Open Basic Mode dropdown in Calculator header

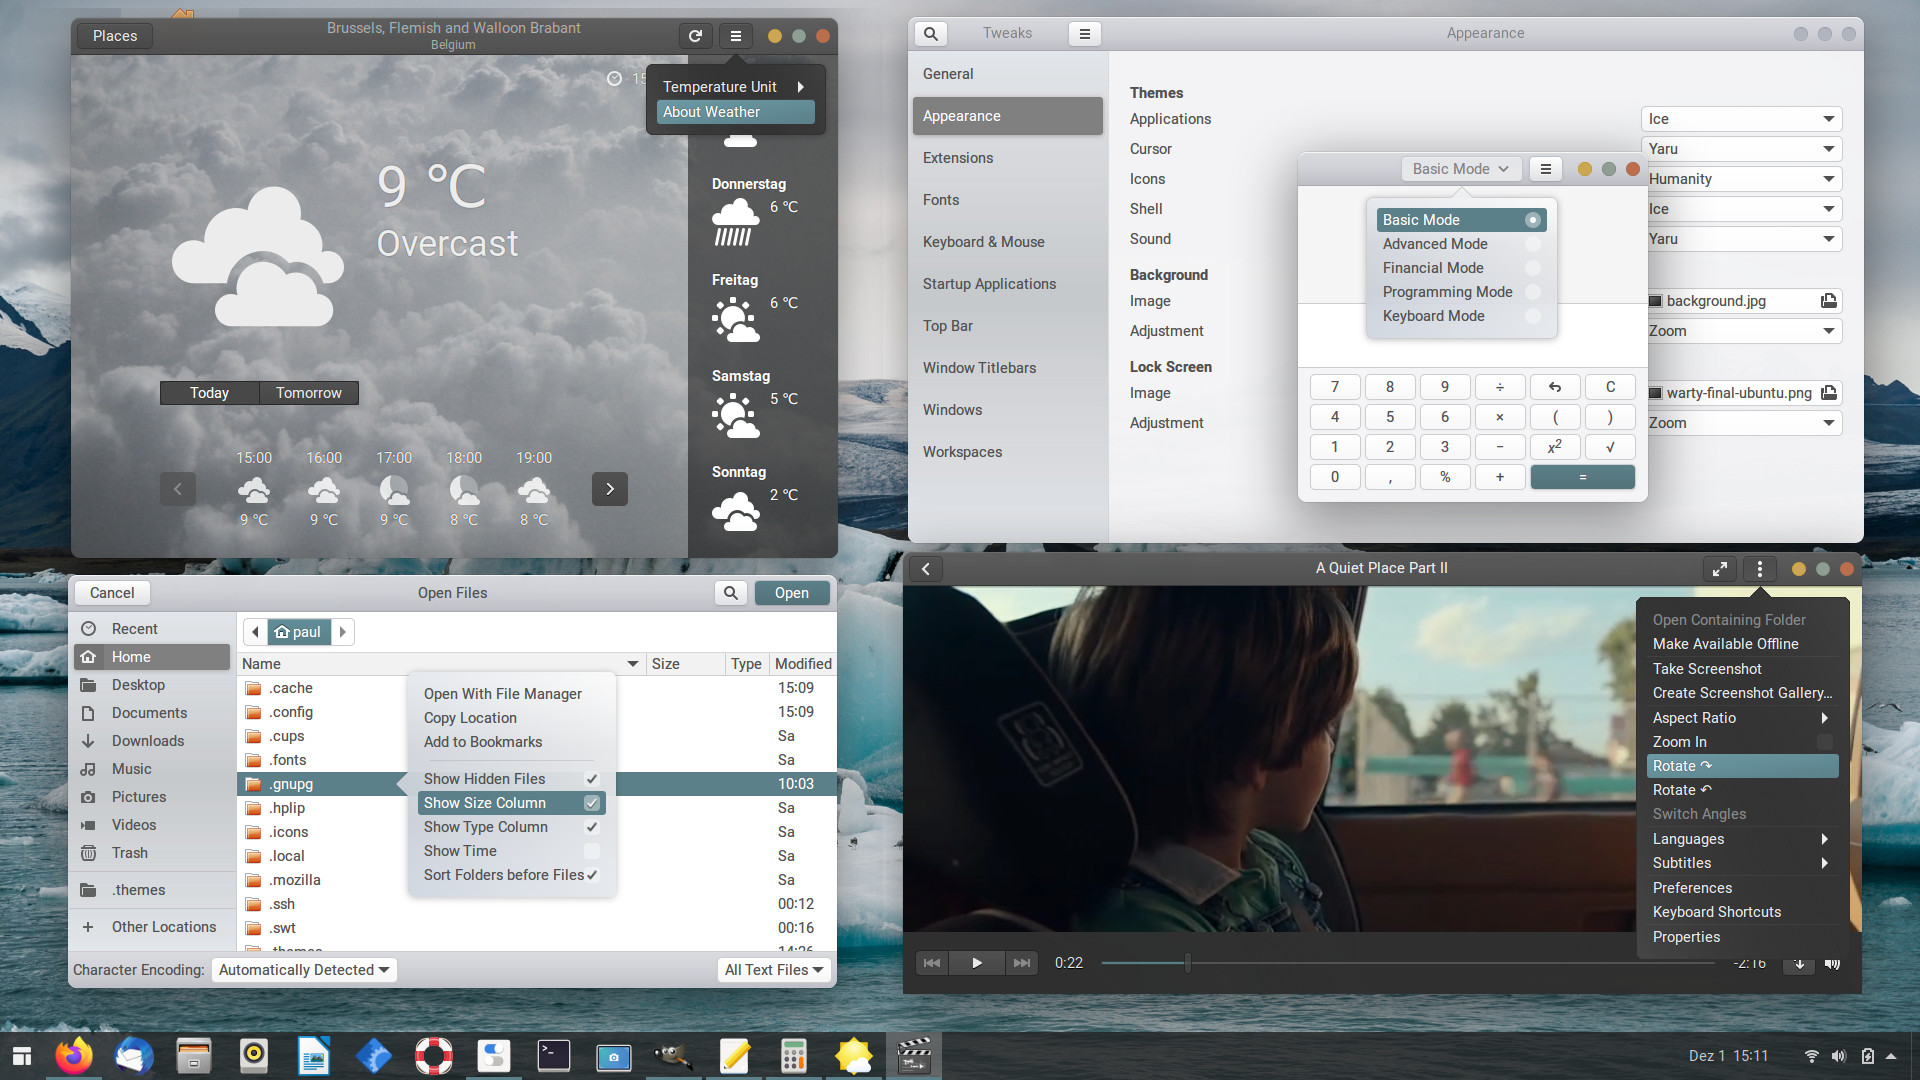(1461, 169)
